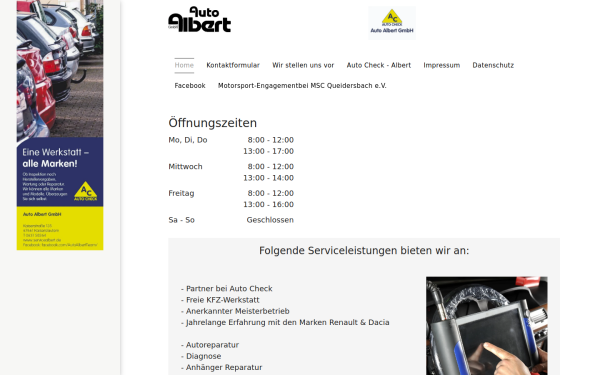Go to Wir stellen uns vor

[303, 65]
